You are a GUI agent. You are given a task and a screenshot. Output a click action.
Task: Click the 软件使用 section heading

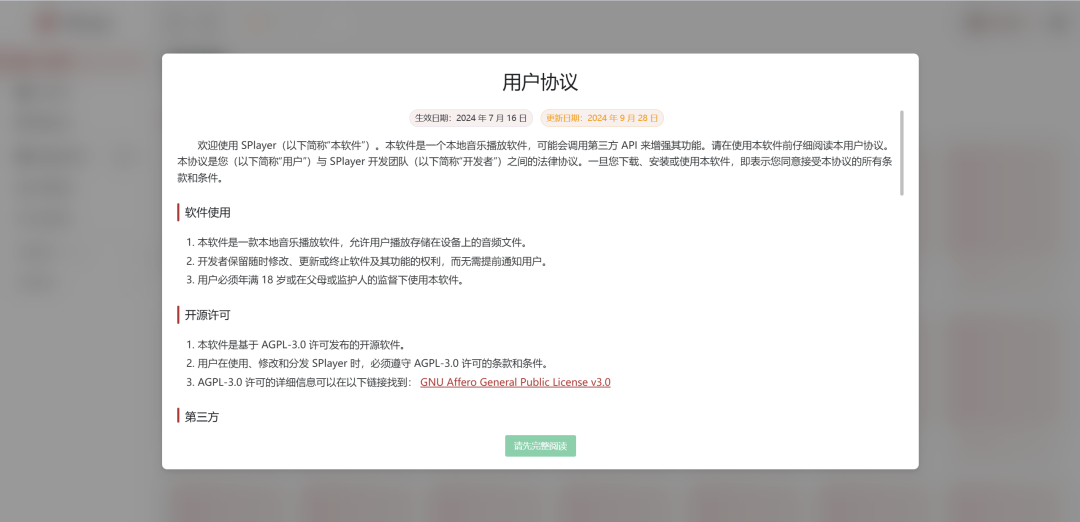coord(207,212)
